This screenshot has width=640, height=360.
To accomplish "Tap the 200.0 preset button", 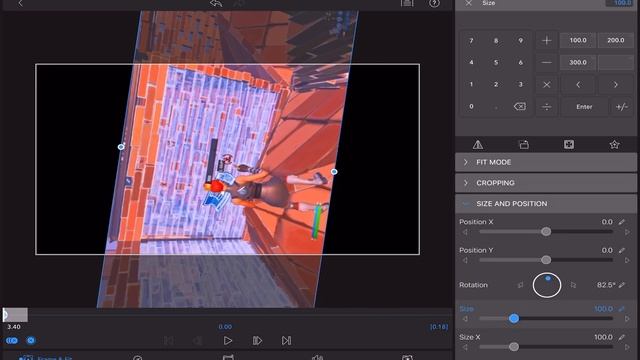I will [616, 40].
